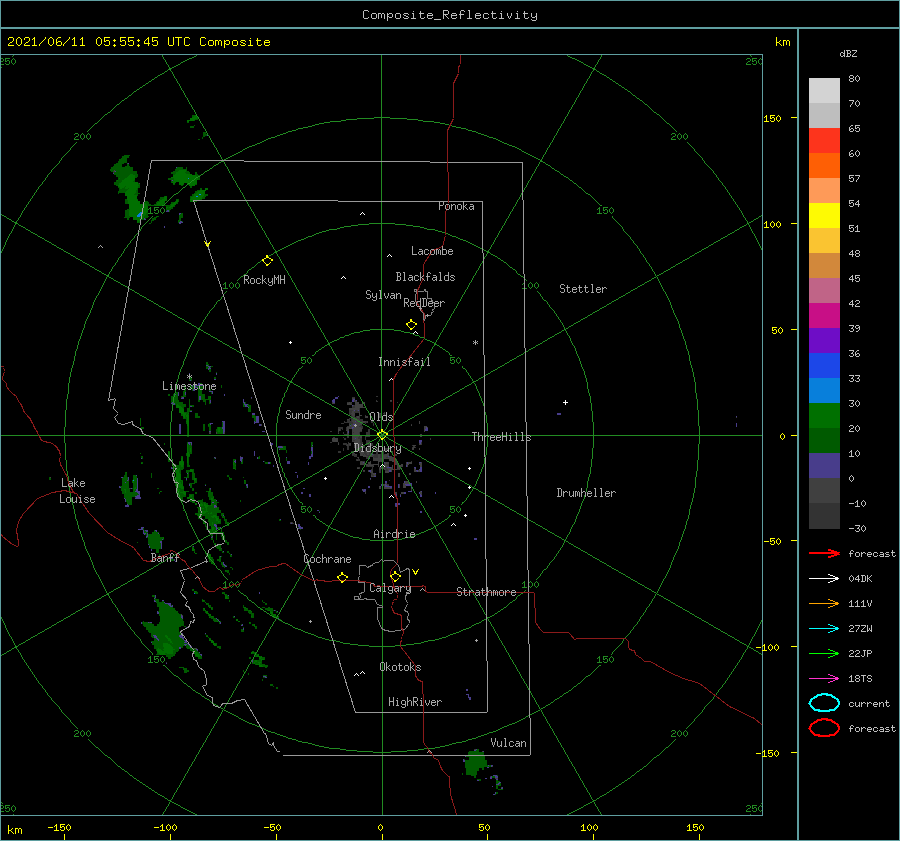900x841 pixels.
Task: Click the Lacombe label
Action: point(432,251)
